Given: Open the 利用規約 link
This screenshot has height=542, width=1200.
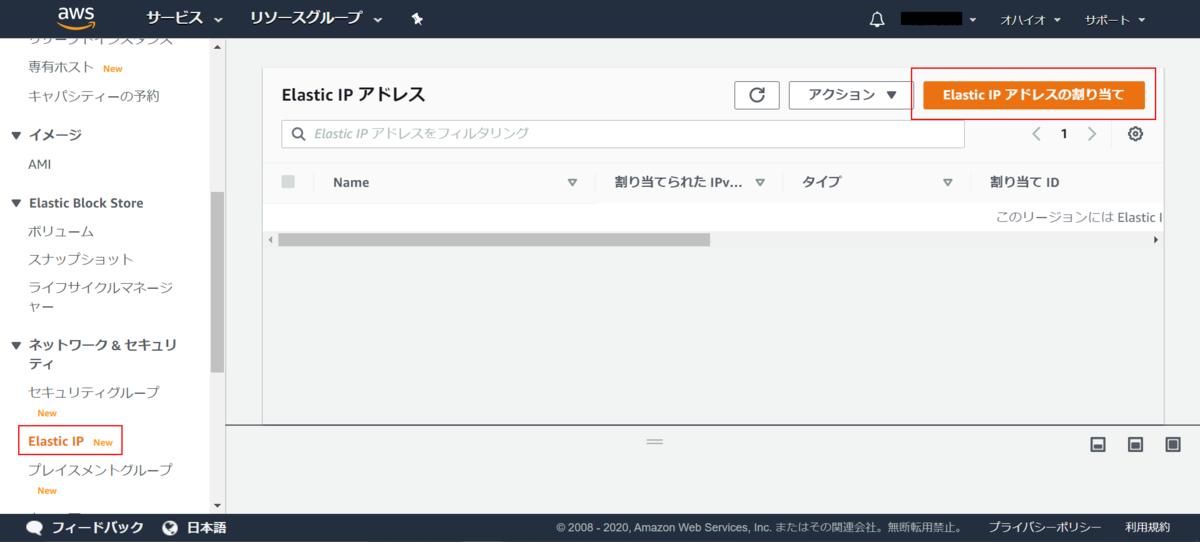Looking at the screenshot, I should 1147,527.
